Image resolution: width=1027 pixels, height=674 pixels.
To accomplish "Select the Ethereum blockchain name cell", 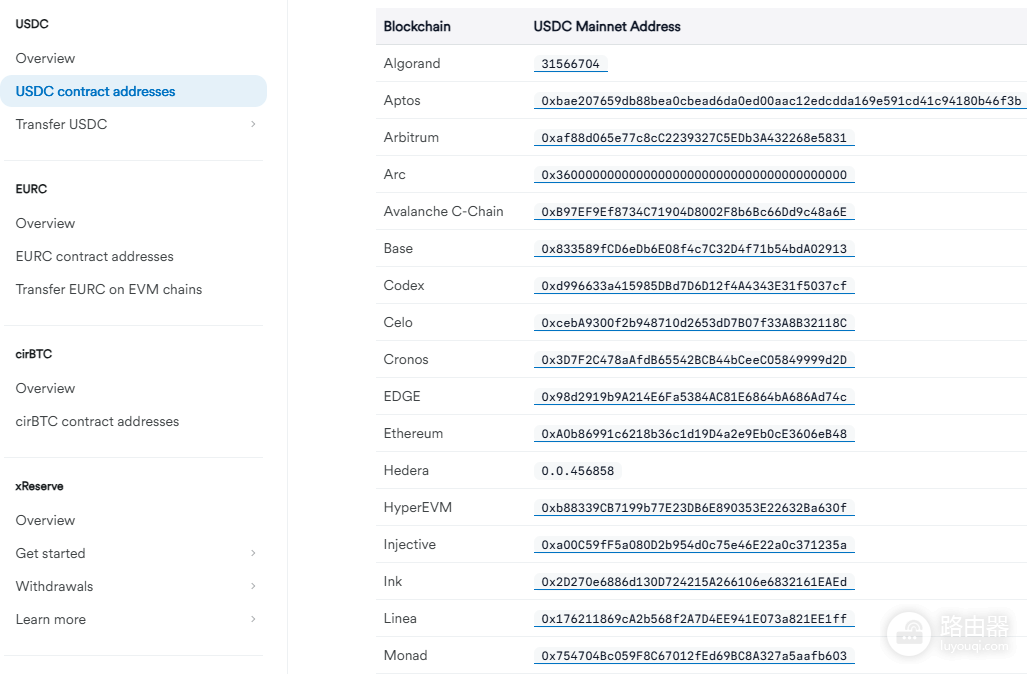I will tap(413, 433).
